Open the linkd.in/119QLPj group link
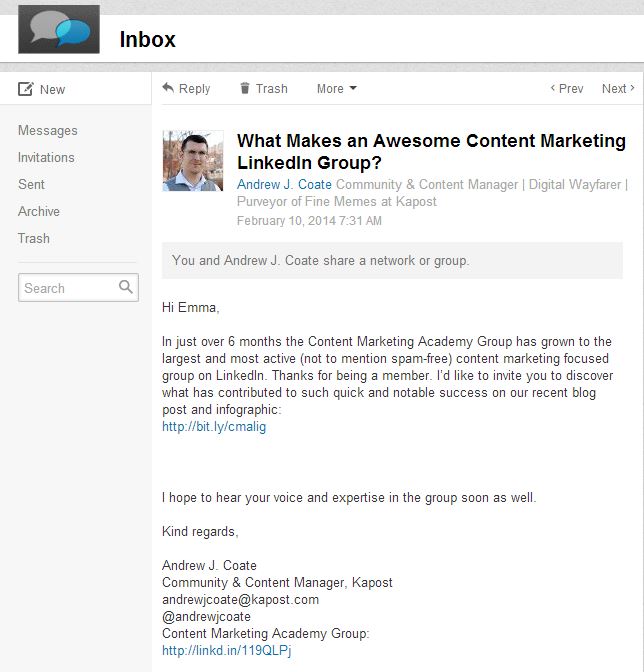Screen dimensions: 644x672 click(226, 650)
